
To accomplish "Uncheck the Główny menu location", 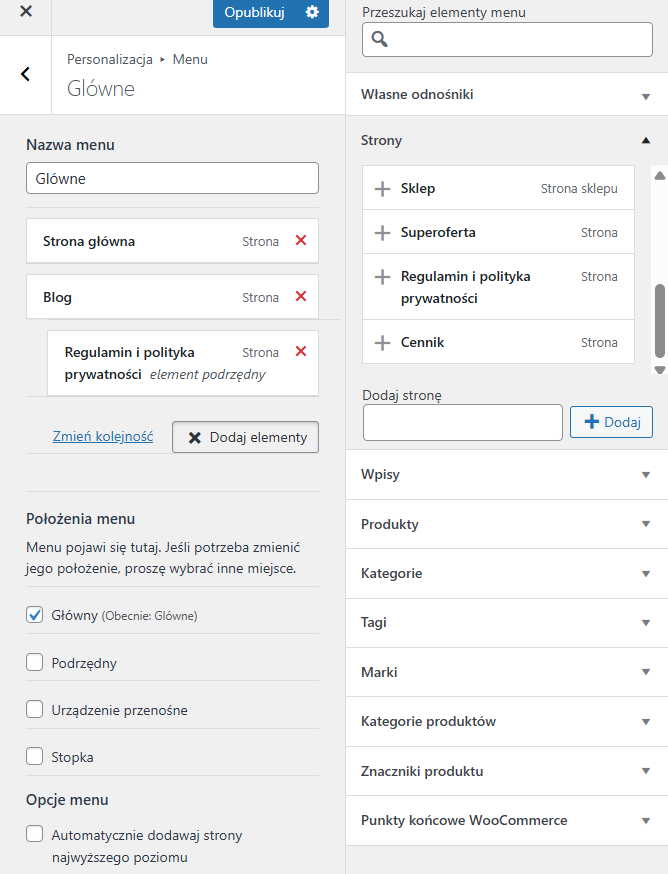I will (35, 615).
